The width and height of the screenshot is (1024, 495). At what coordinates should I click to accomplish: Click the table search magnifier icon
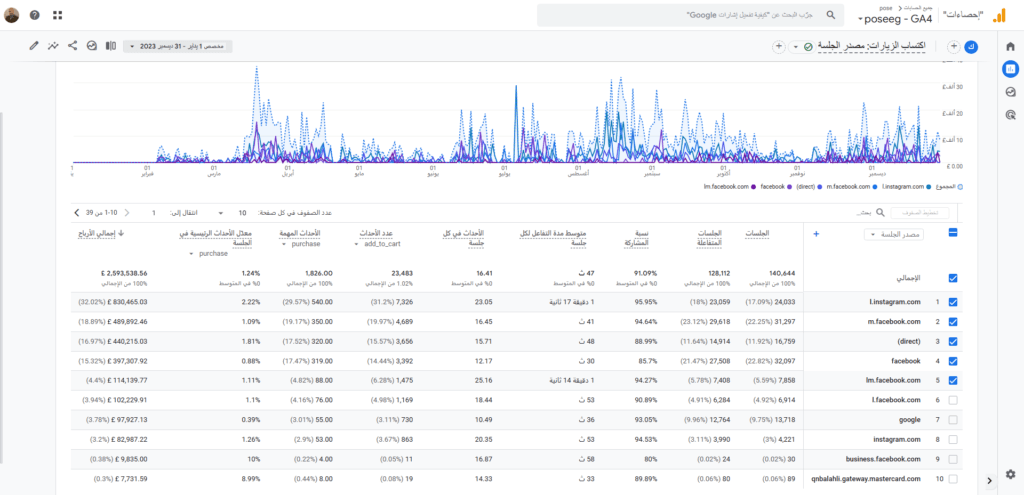pyautogui.click(x=880, y=213)
